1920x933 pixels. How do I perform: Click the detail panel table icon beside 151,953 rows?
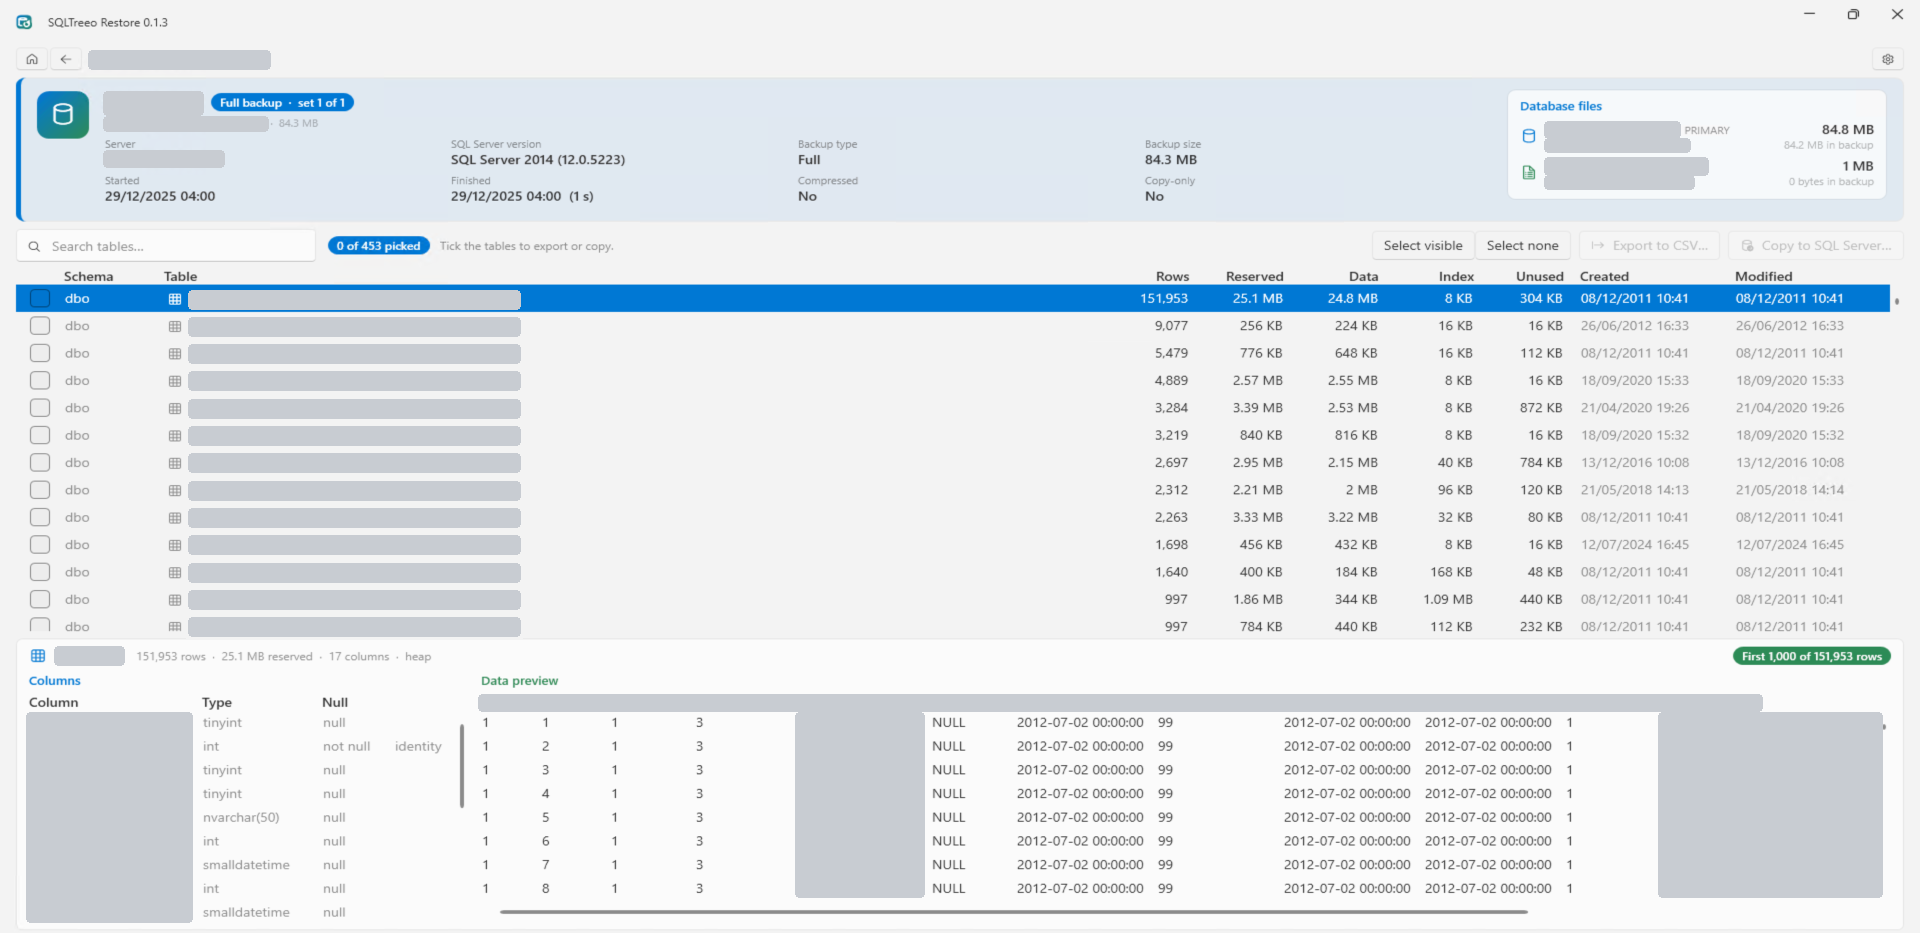(x=38, y=656)
